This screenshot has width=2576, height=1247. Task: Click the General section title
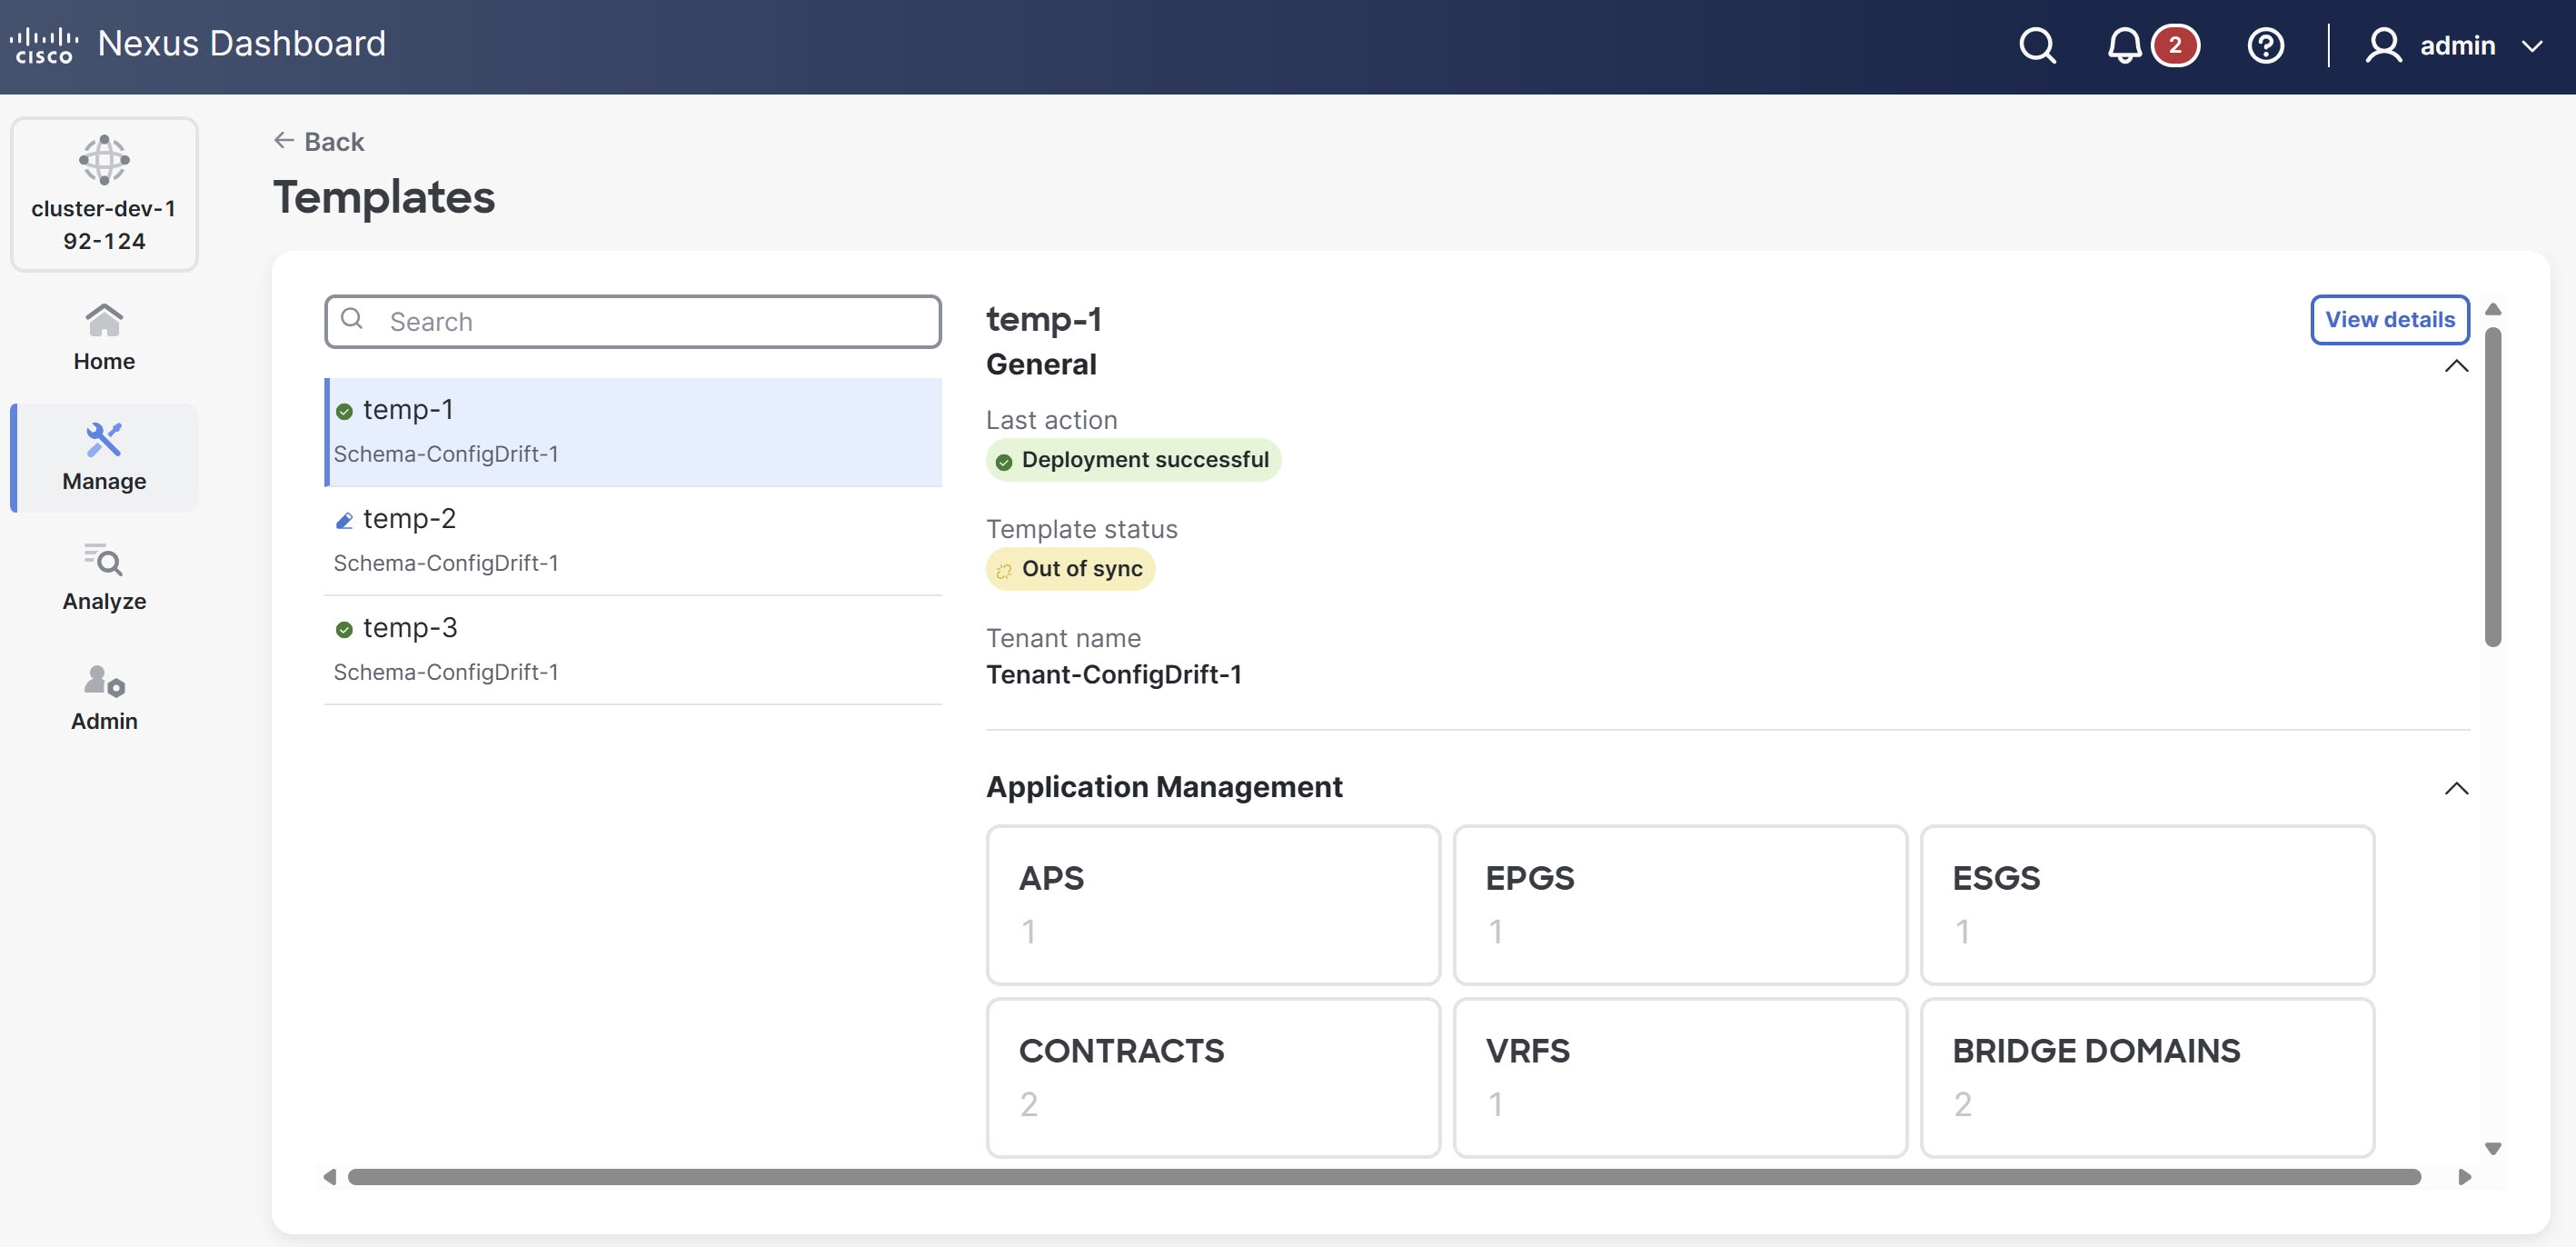click(1041, 364)
